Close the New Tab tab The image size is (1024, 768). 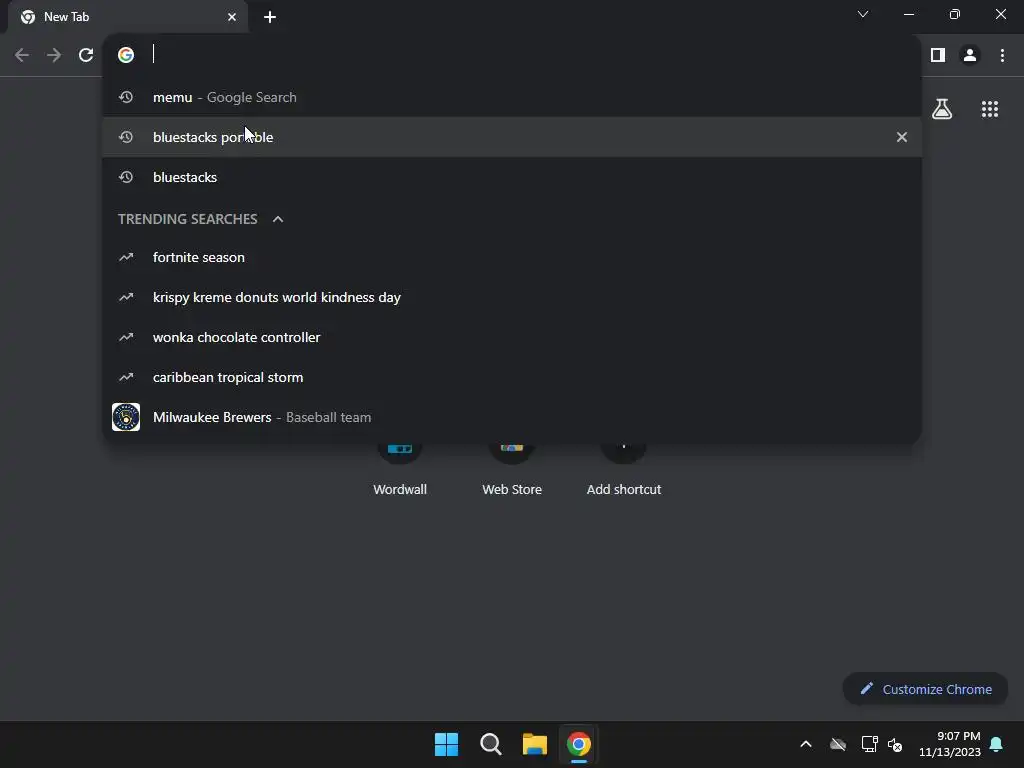[x=232, y=17]
